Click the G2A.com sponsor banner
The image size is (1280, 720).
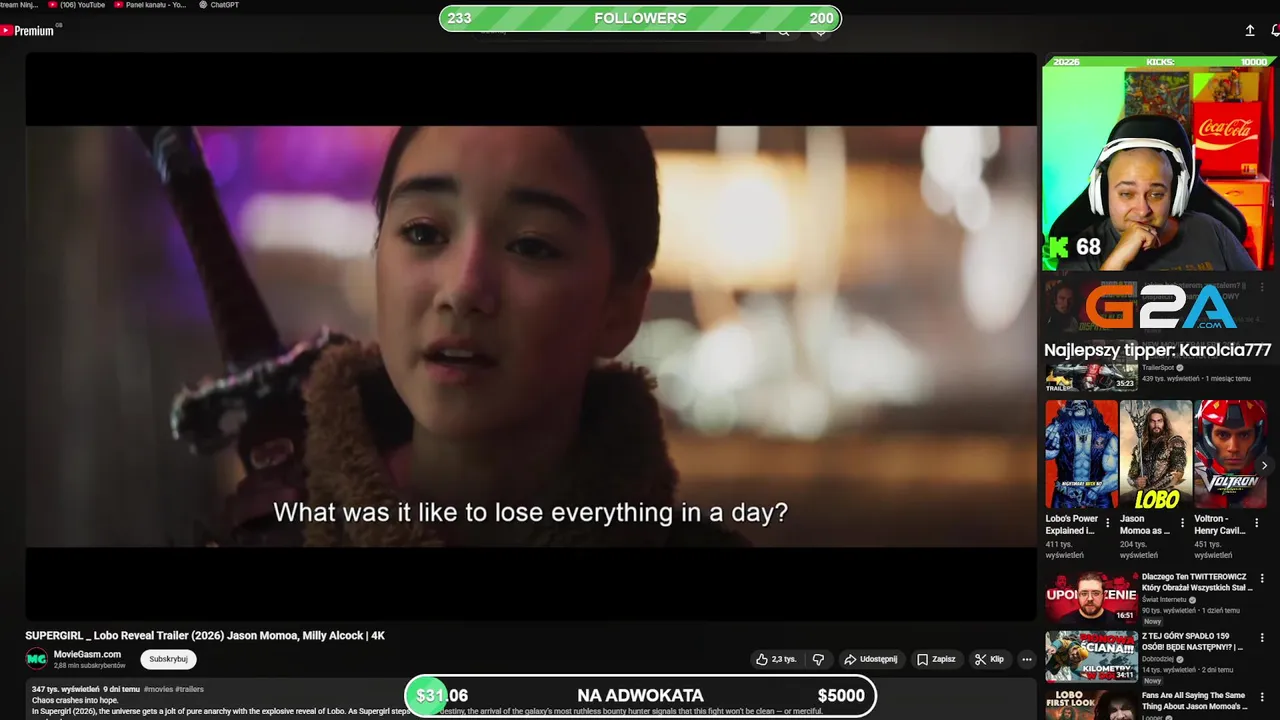(x=1161, y=309)
